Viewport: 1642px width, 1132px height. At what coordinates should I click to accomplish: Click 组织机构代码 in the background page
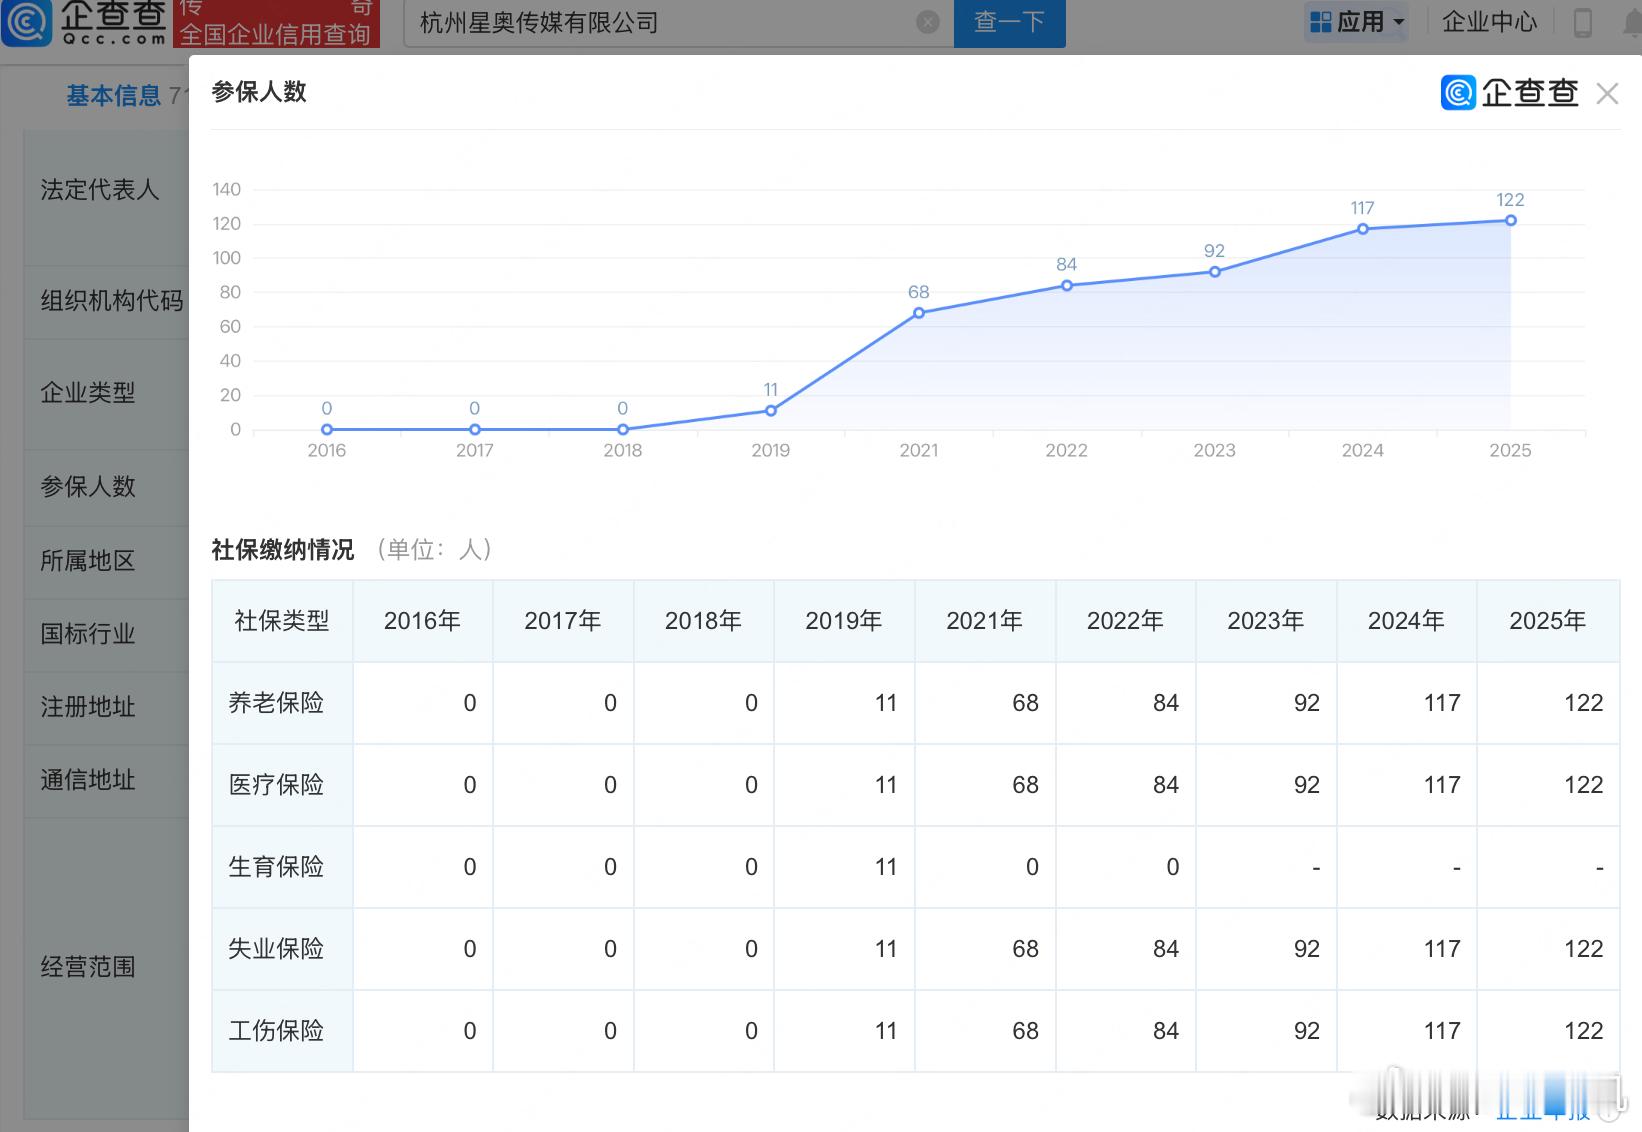point(112,301)
